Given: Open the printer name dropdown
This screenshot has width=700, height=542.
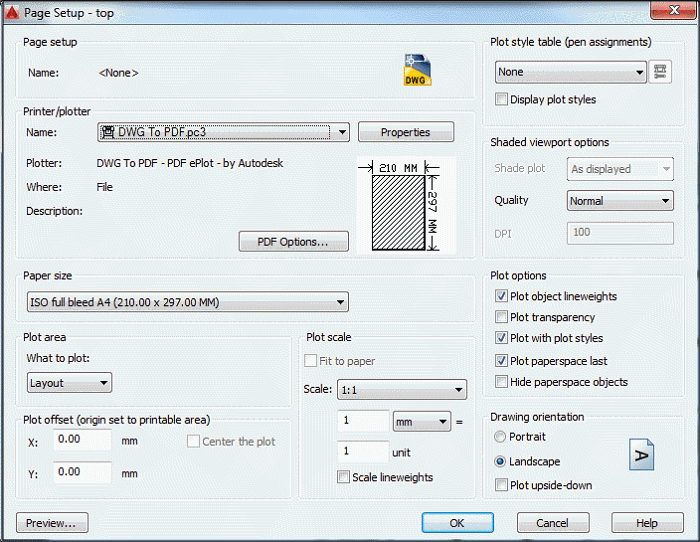Looking at the screenshot, I should (342, 132).
